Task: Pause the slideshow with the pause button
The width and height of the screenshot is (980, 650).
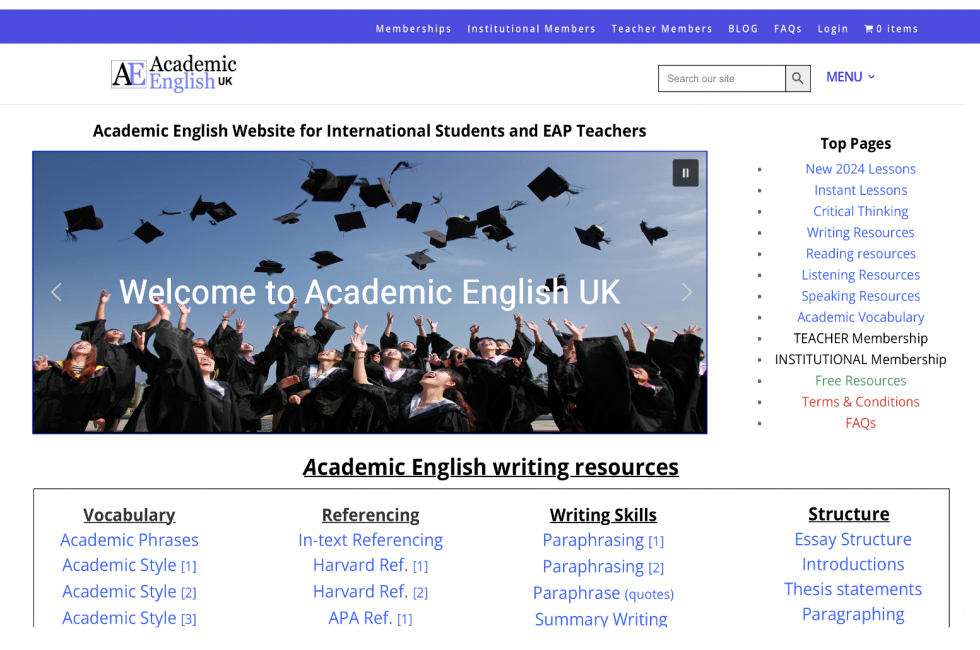Action: coord(685,173)
